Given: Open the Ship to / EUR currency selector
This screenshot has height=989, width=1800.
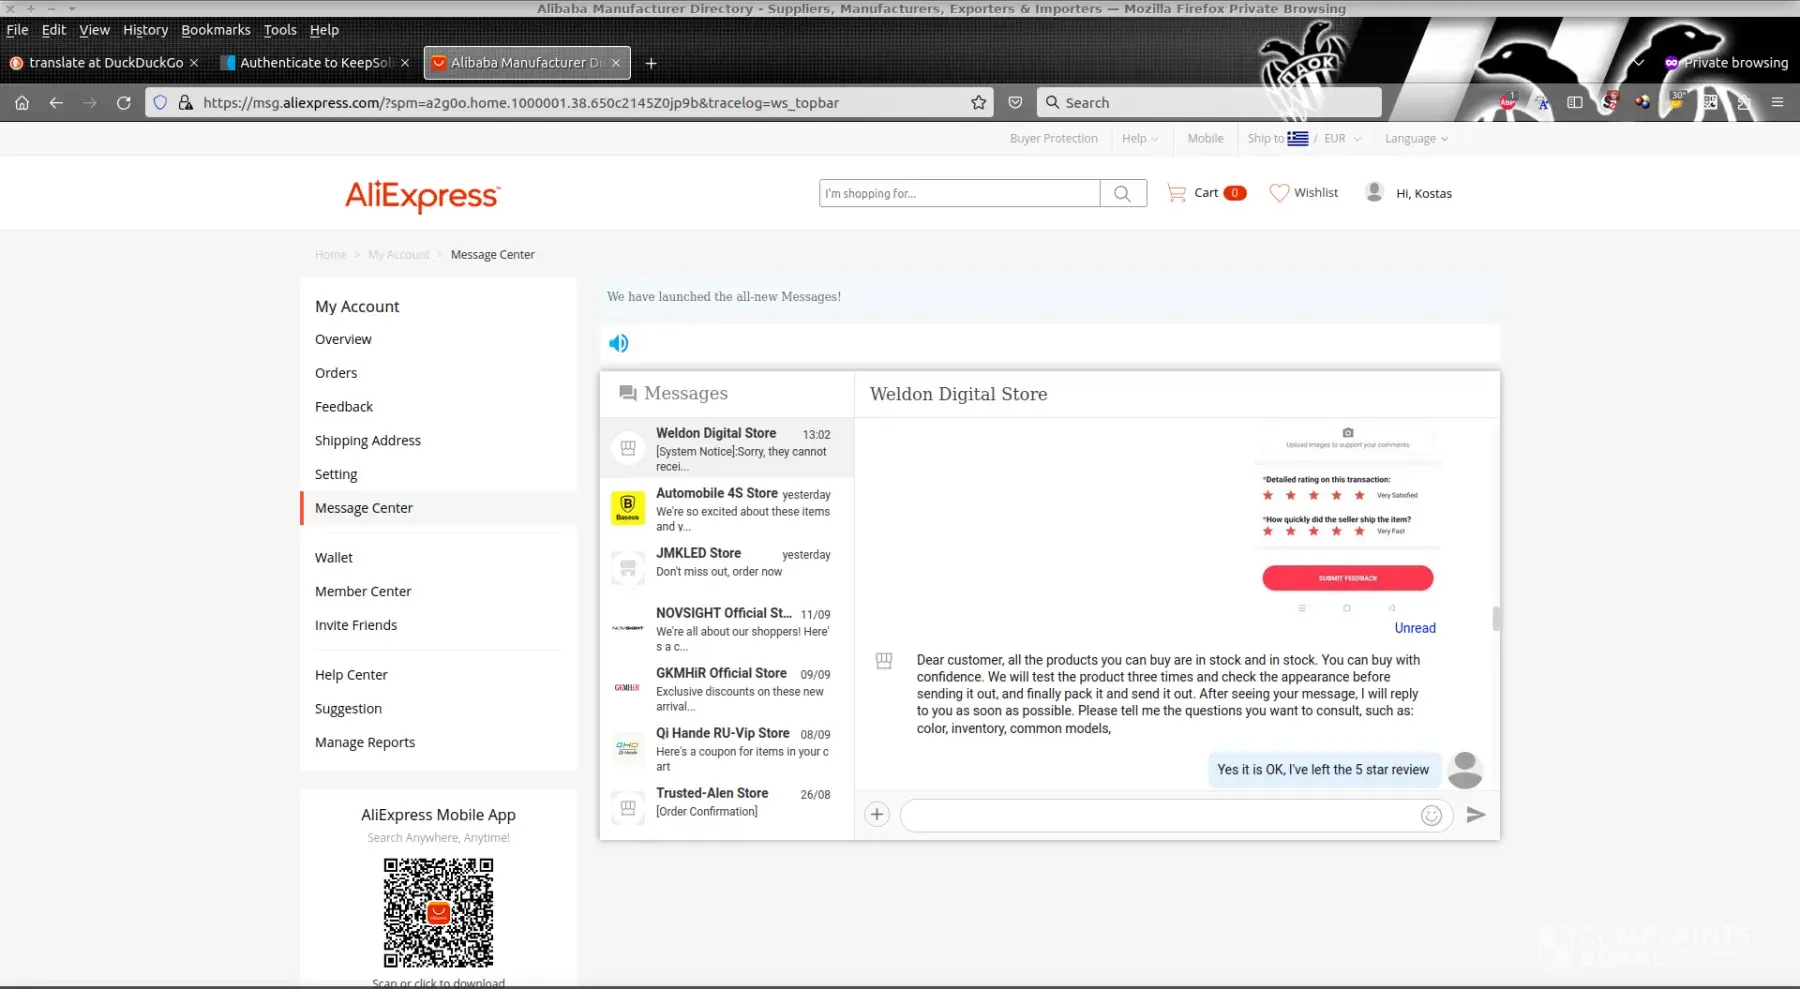Looking at the screenshot, I should click(x=1303, y=139).
